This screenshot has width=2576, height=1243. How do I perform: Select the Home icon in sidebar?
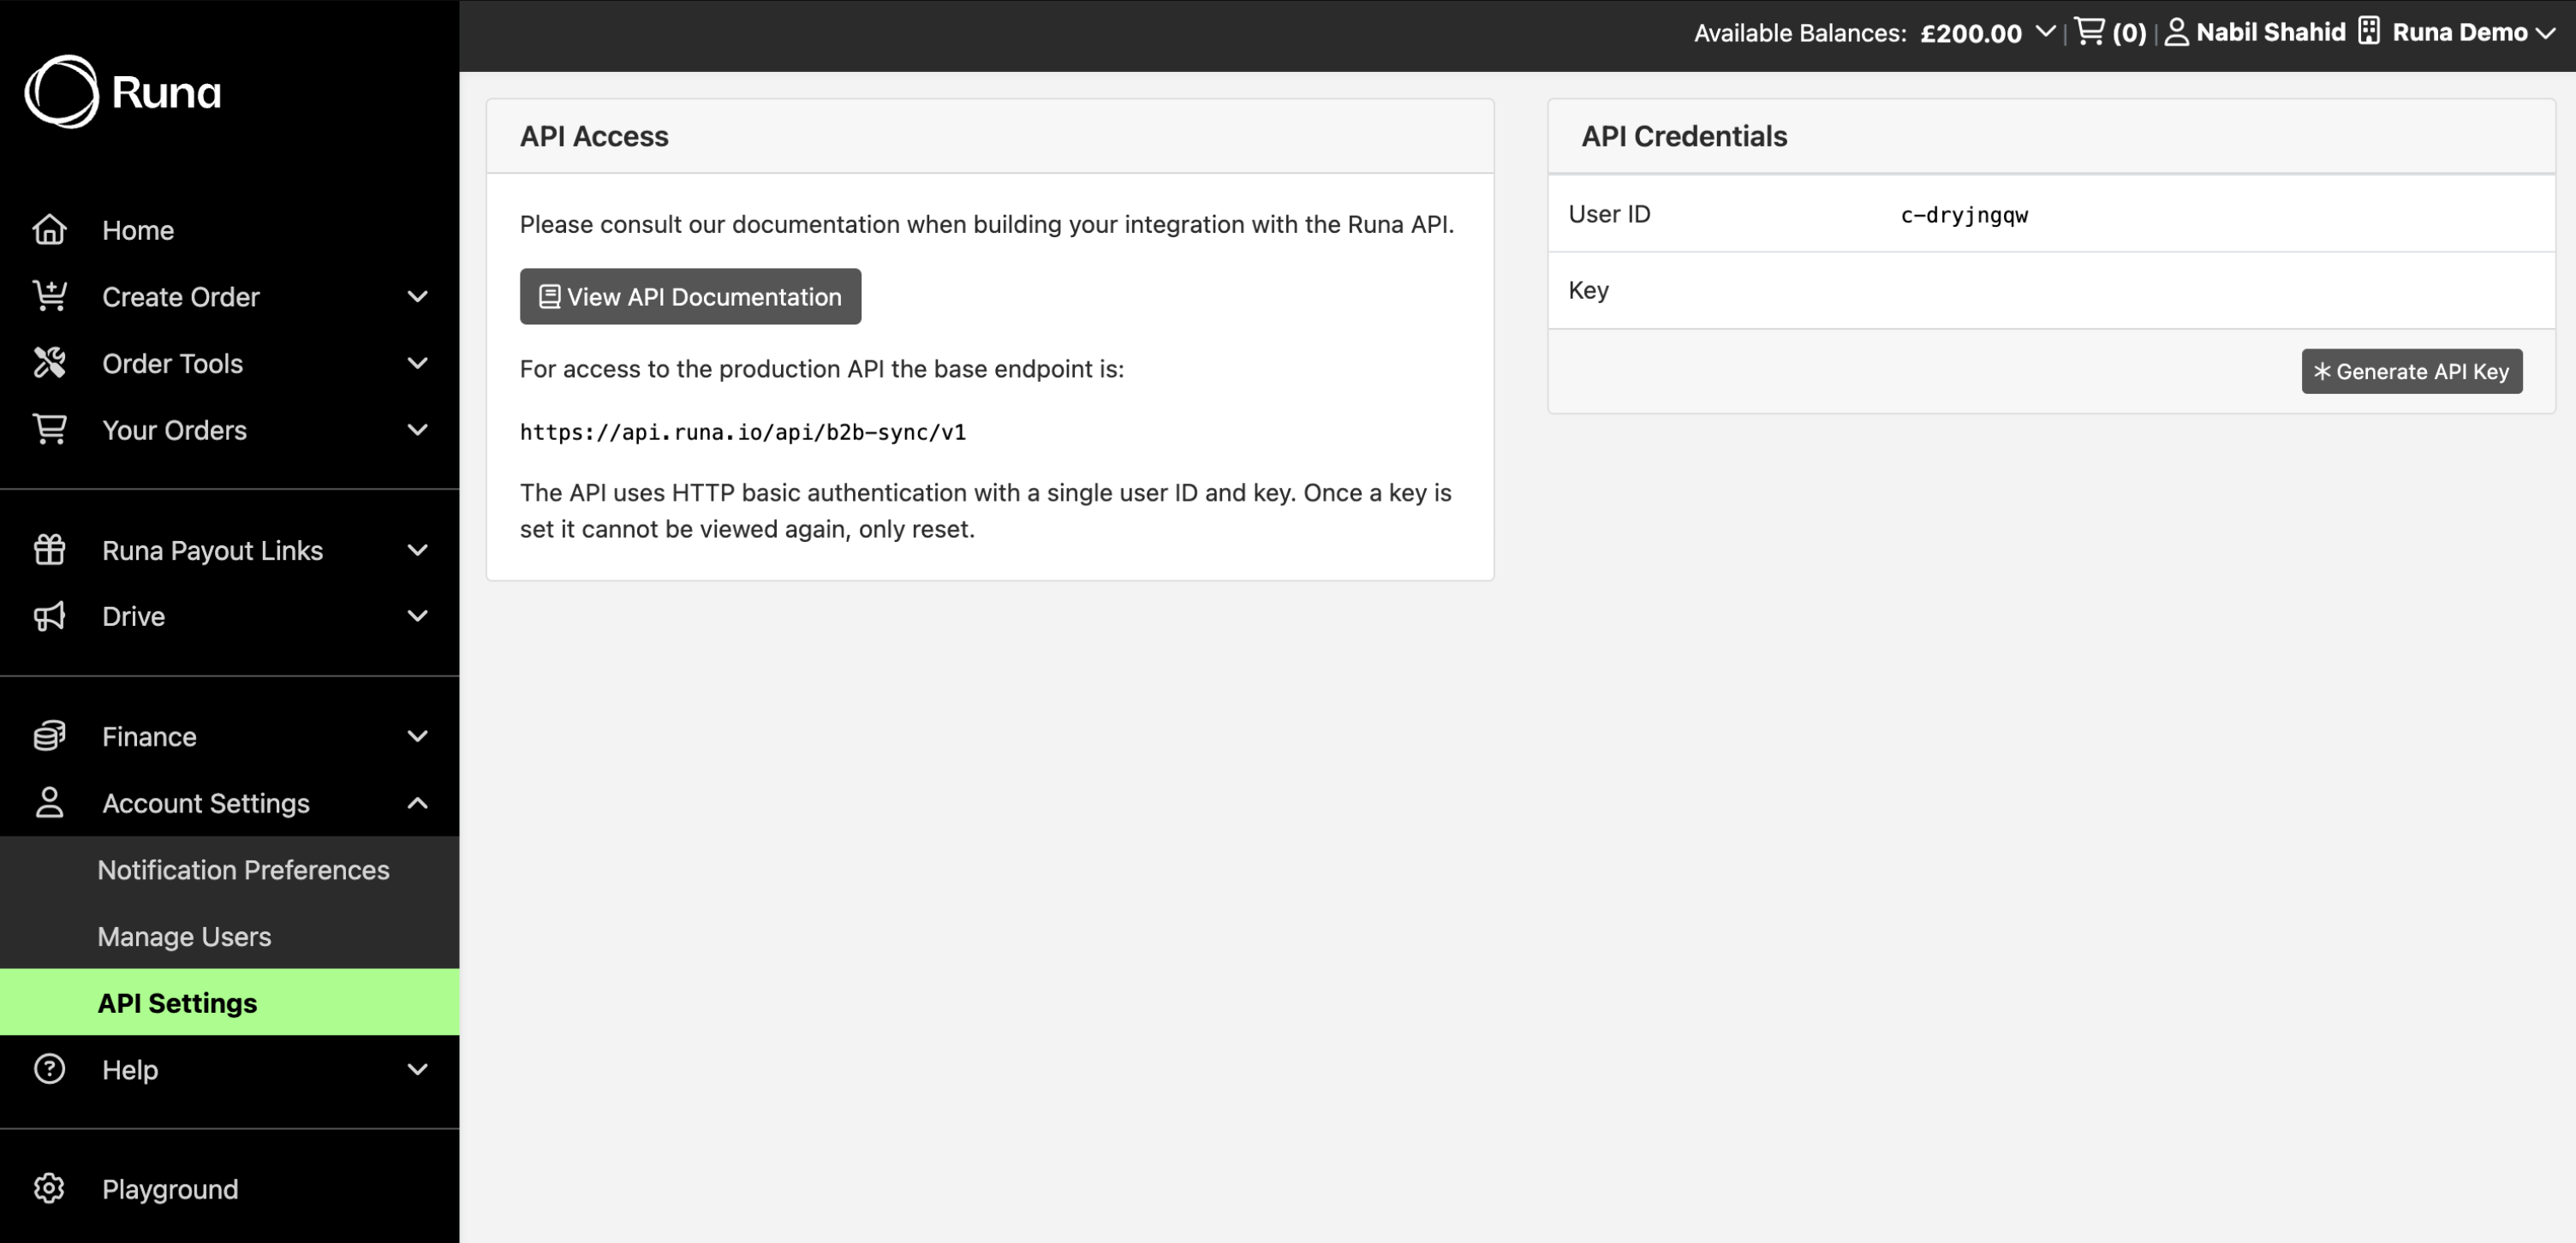point(50,229)
